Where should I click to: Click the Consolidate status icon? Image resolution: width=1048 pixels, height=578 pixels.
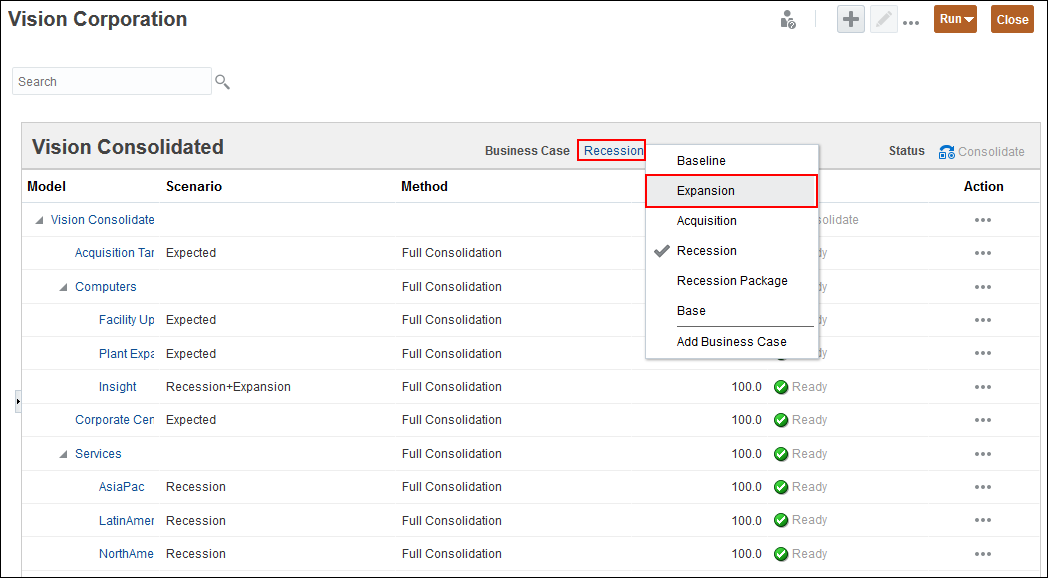pos(946,152)
